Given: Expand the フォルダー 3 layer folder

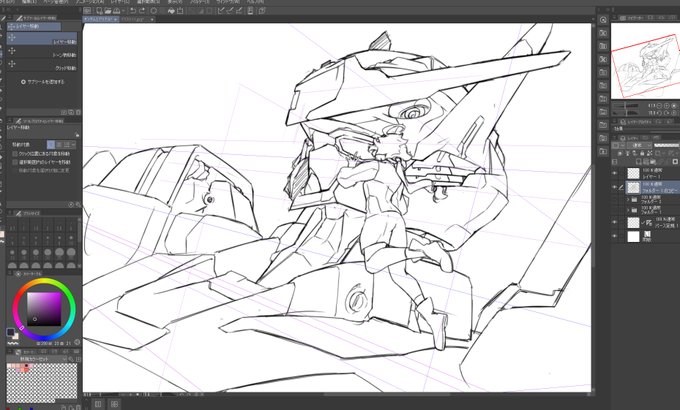Looking at the screenshot, I should pyautogui.click(x=628, y=200).
